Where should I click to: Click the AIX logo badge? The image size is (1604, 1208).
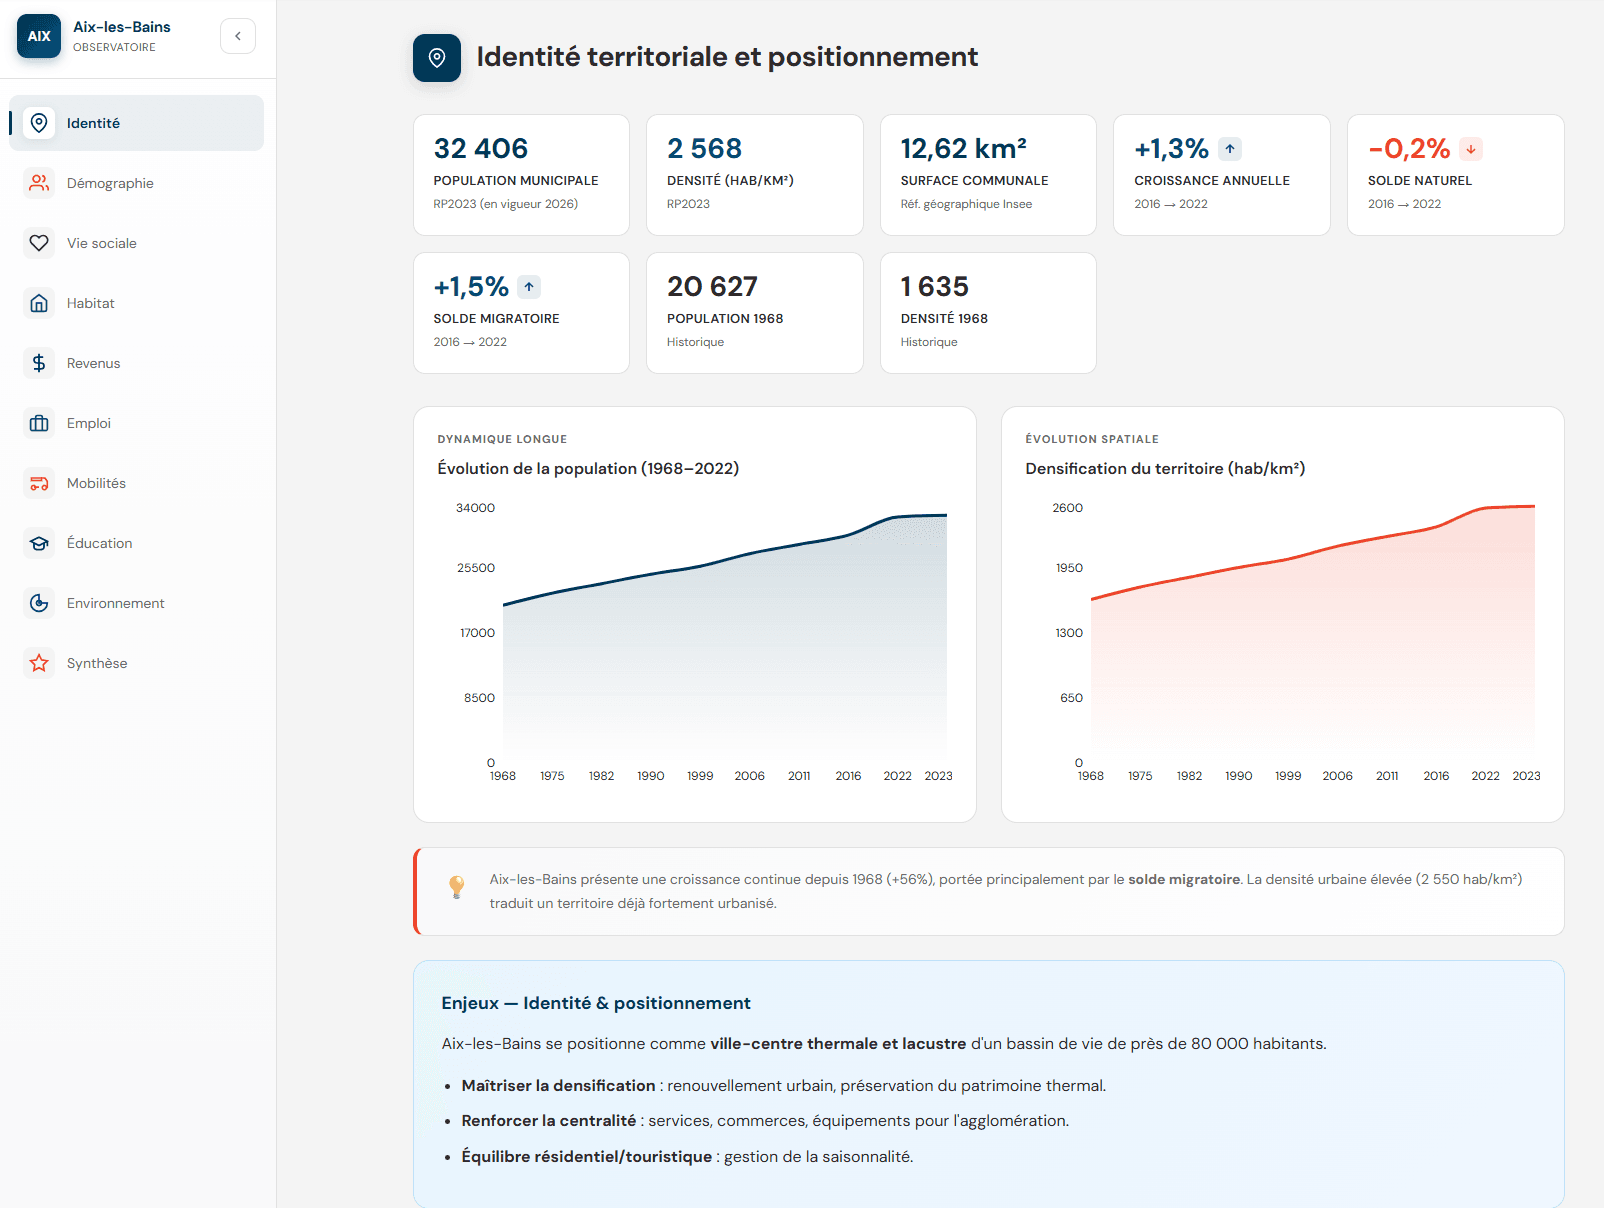pyautogui.click(x=39, y=36)
